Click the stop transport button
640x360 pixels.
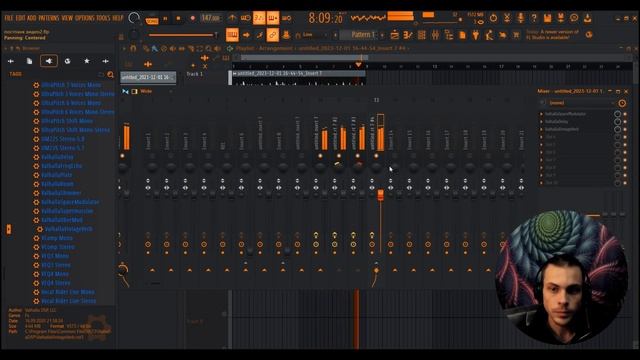[x=178, y=18]
